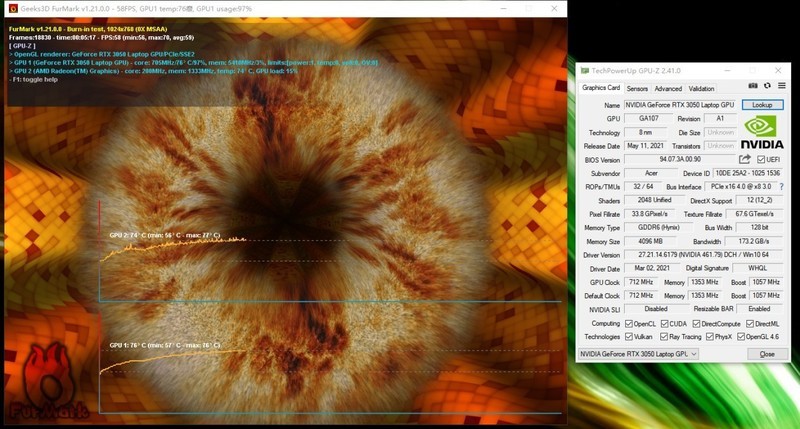Toggle the OpenCL checkbox
Viewport: 800px width, 429px height.
(630, 323)
